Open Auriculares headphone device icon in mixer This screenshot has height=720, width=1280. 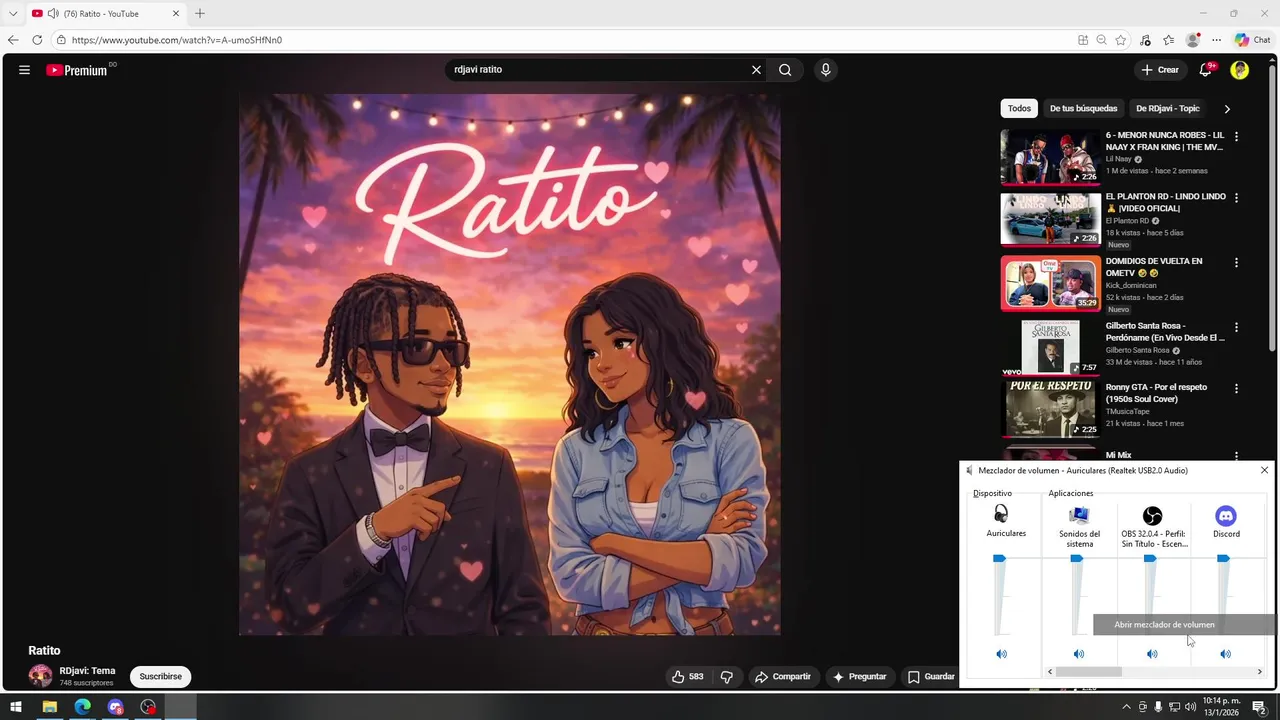[x=1001, y=515]
